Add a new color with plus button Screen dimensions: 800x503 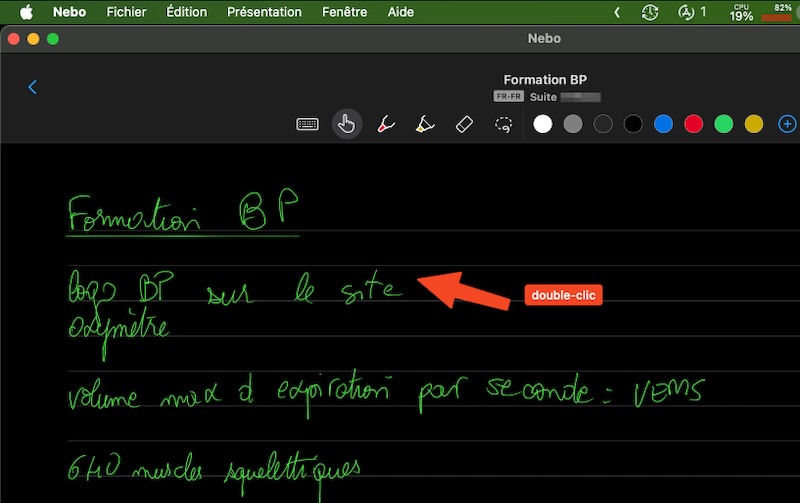(787, 124)
